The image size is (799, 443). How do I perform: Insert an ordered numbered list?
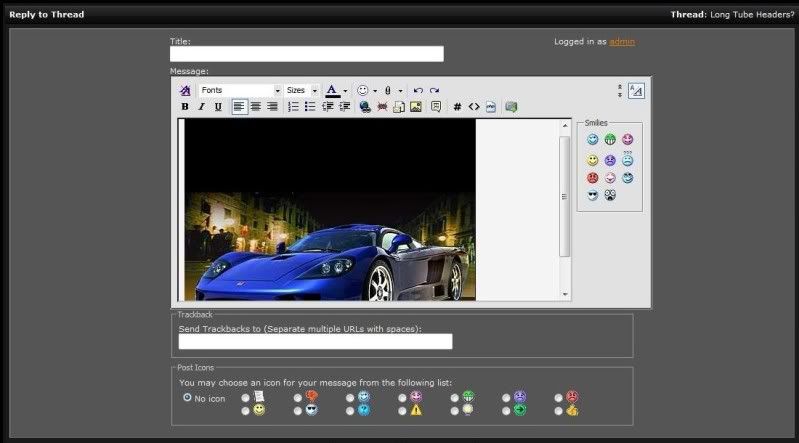(293, 107)
